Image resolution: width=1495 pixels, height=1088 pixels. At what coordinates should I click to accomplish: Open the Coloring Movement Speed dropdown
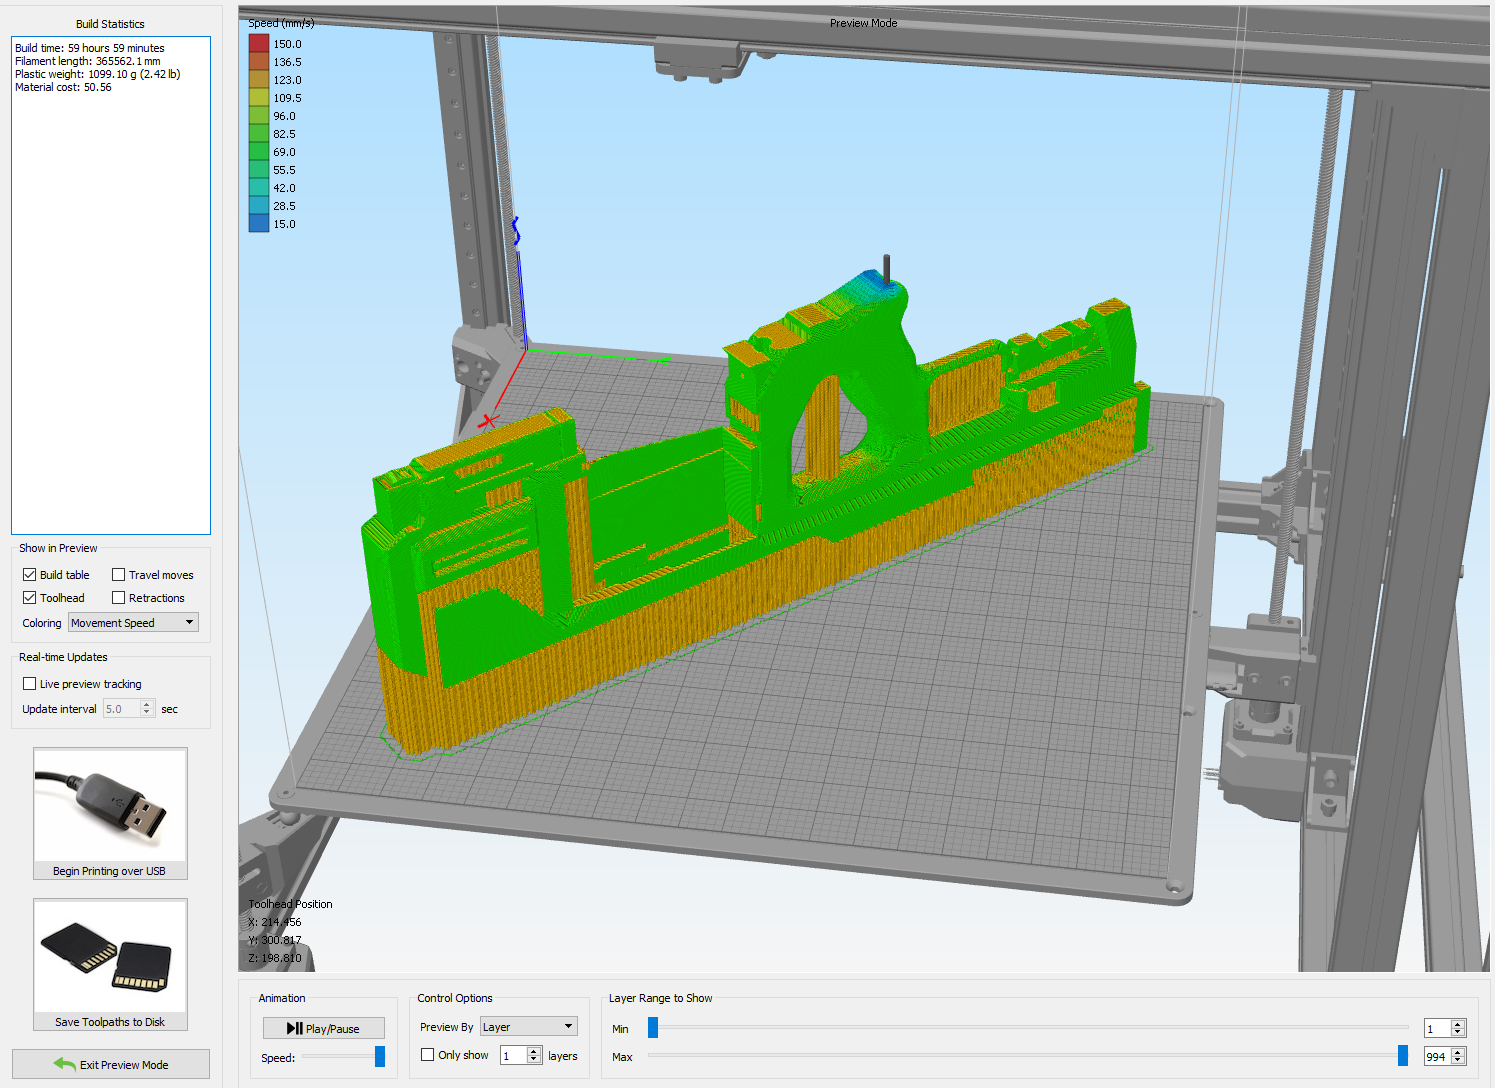133,623
